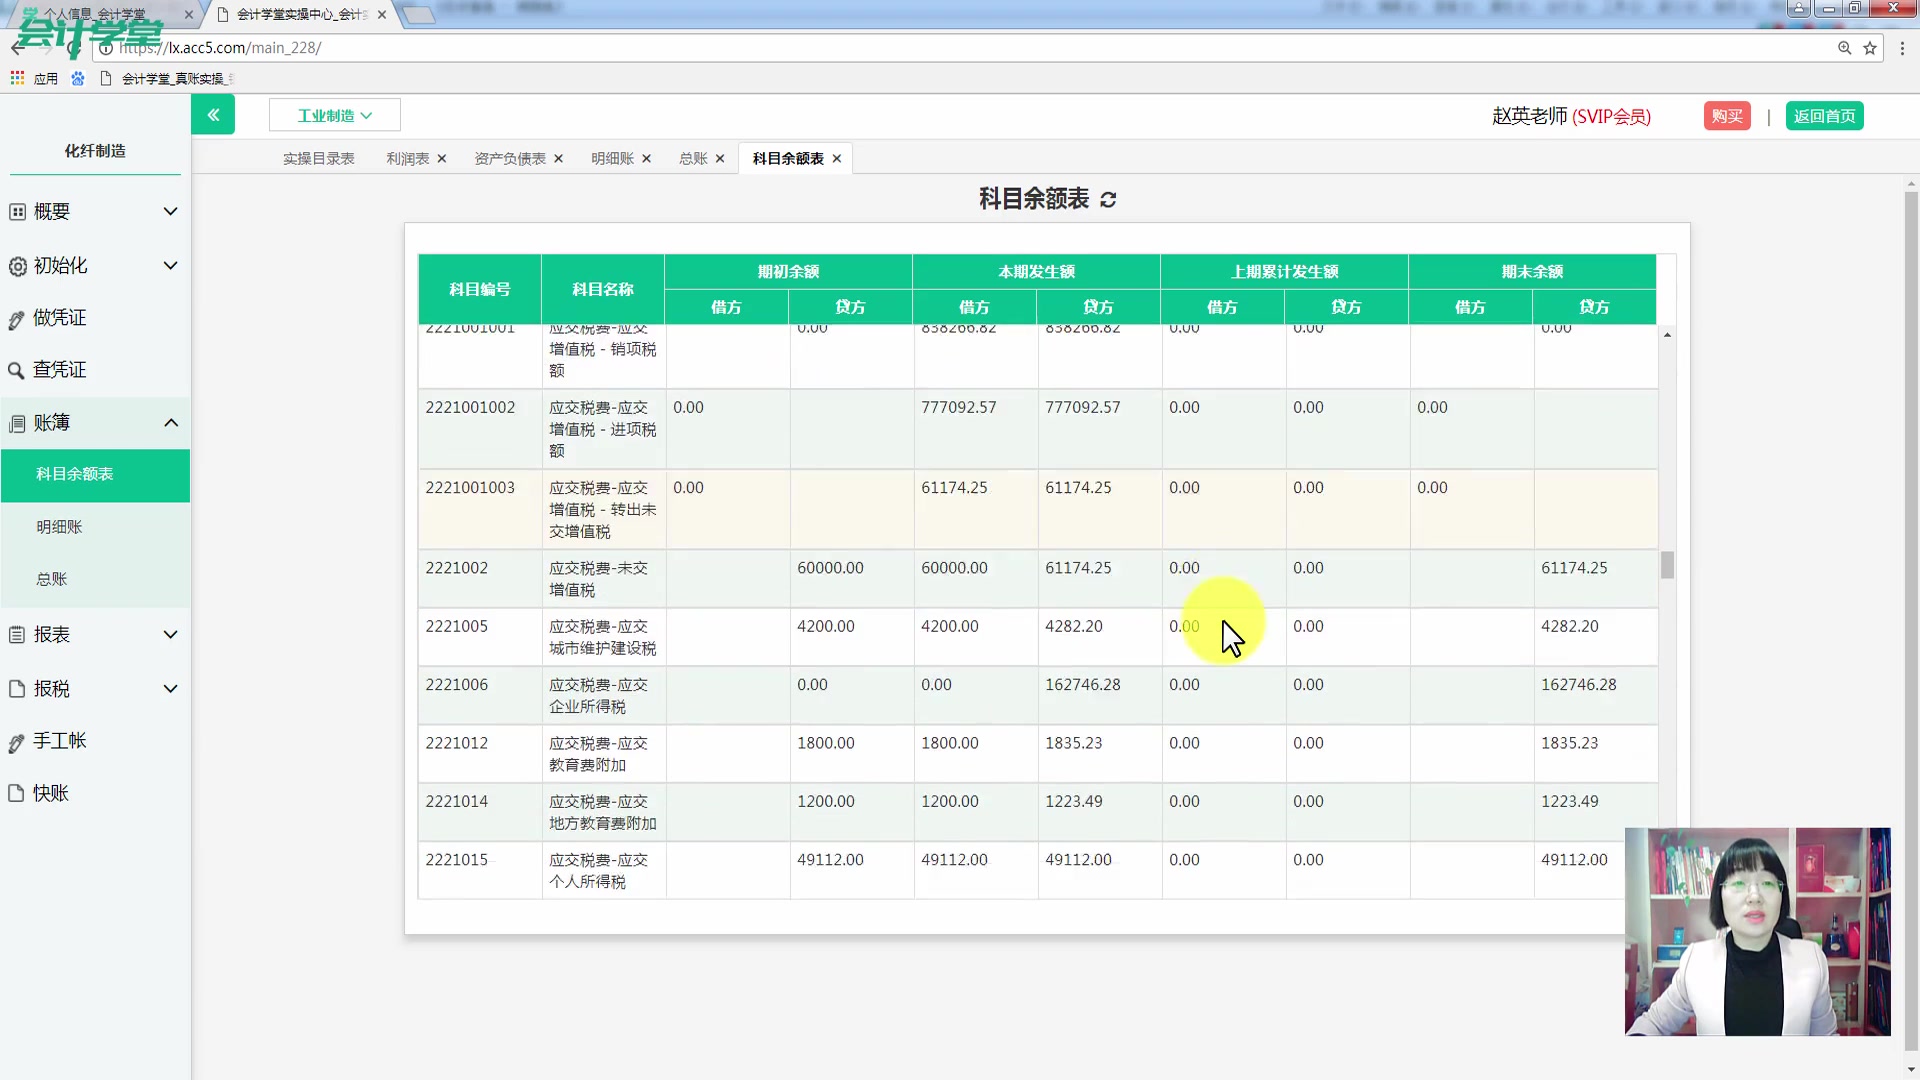Click the 账簿 book icon in sidebar
Image resolution: width=1920 pixels, height=1080 pixels.
point(16,422)
